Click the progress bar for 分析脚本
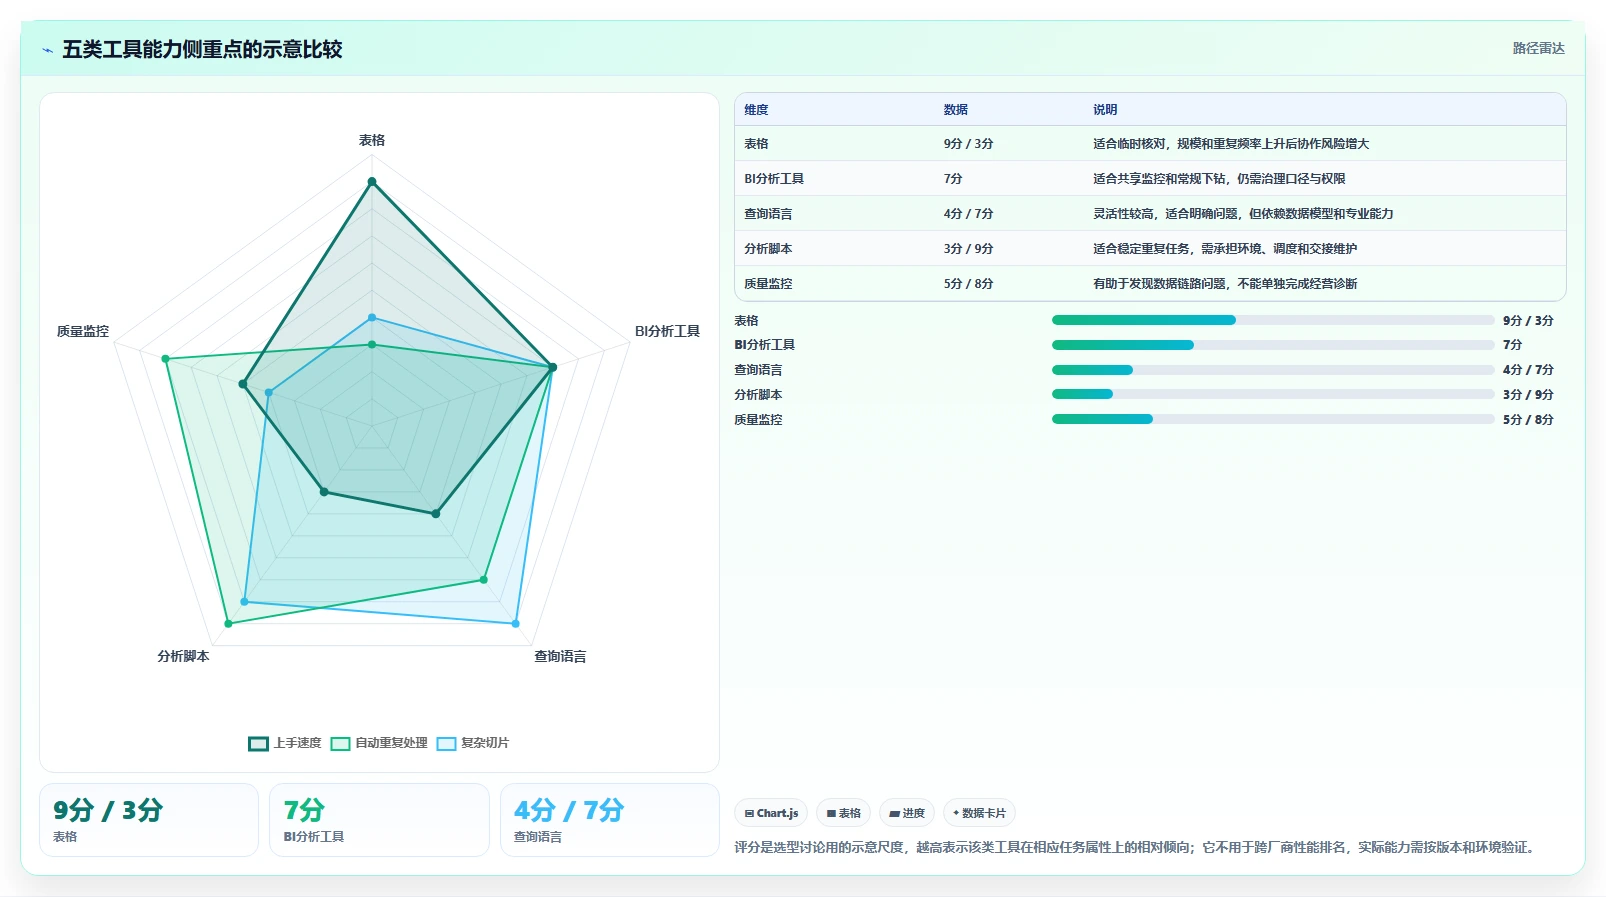 click(1273, 394)
